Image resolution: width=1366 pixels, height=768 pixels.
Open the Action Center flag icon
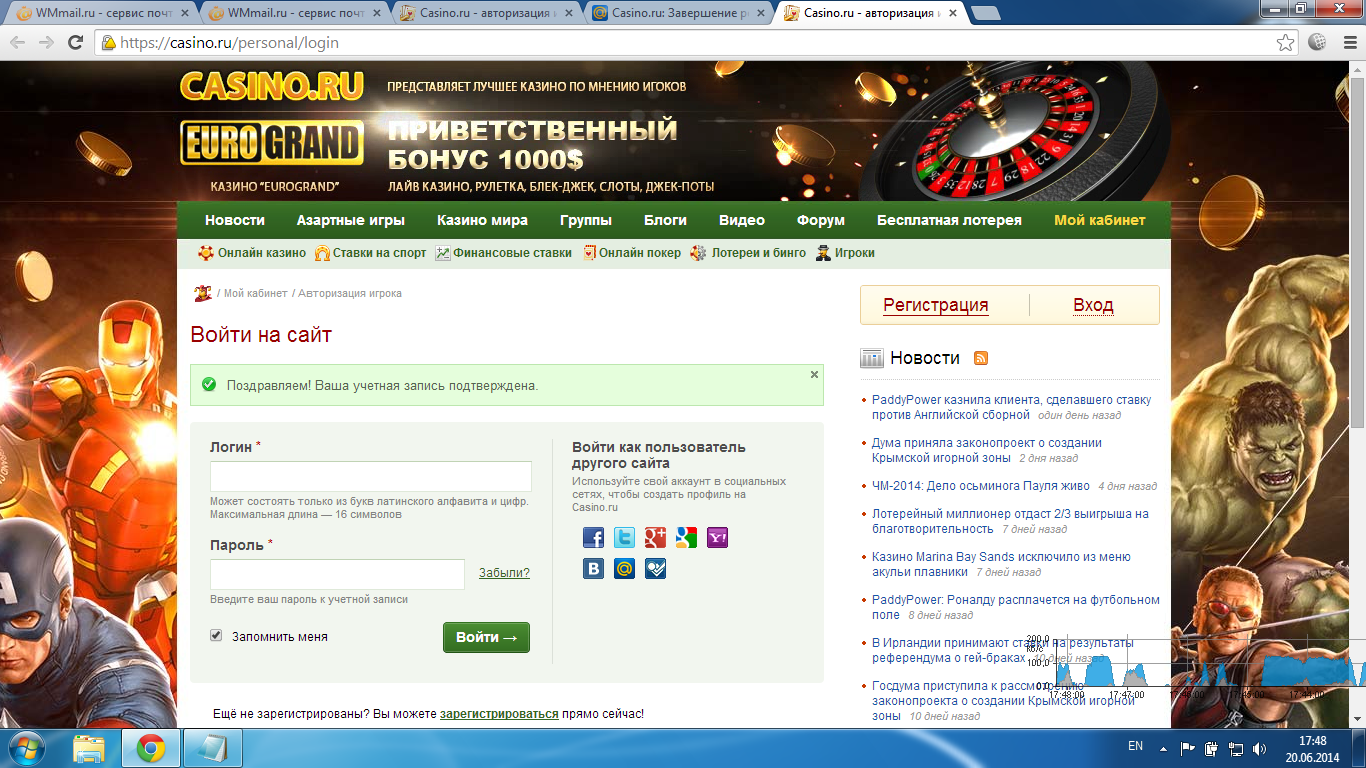tap(1188, 748)
